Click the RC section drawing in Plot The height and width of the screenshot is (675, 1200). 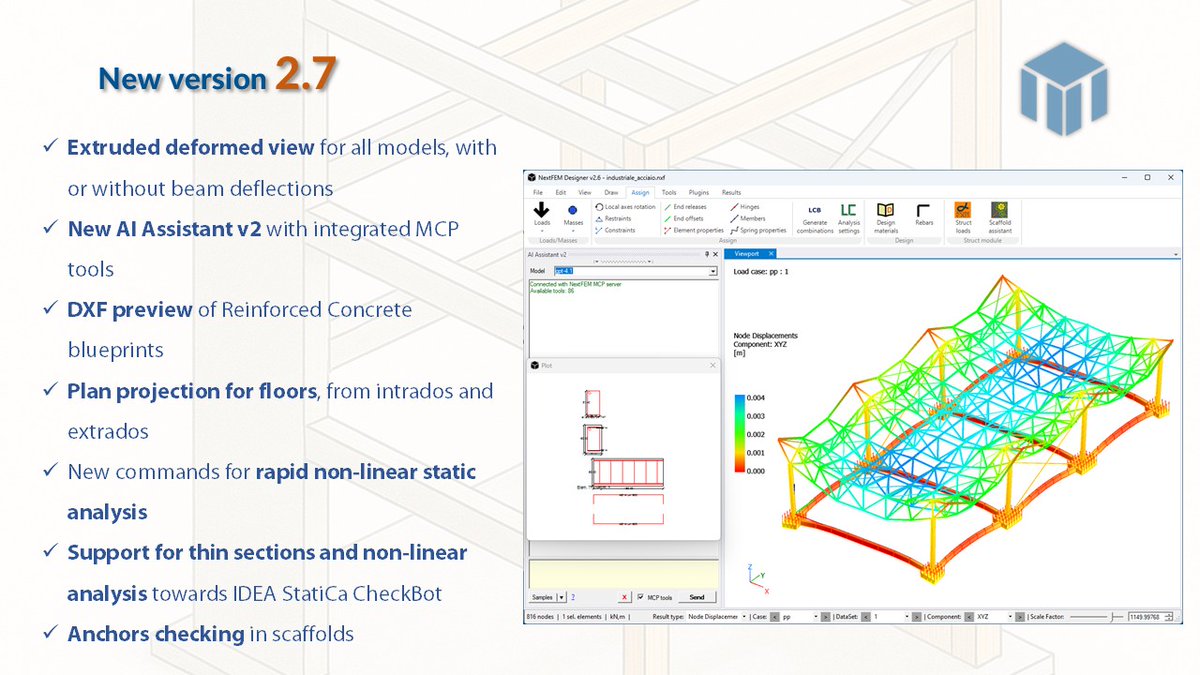[x=621, y=457]
